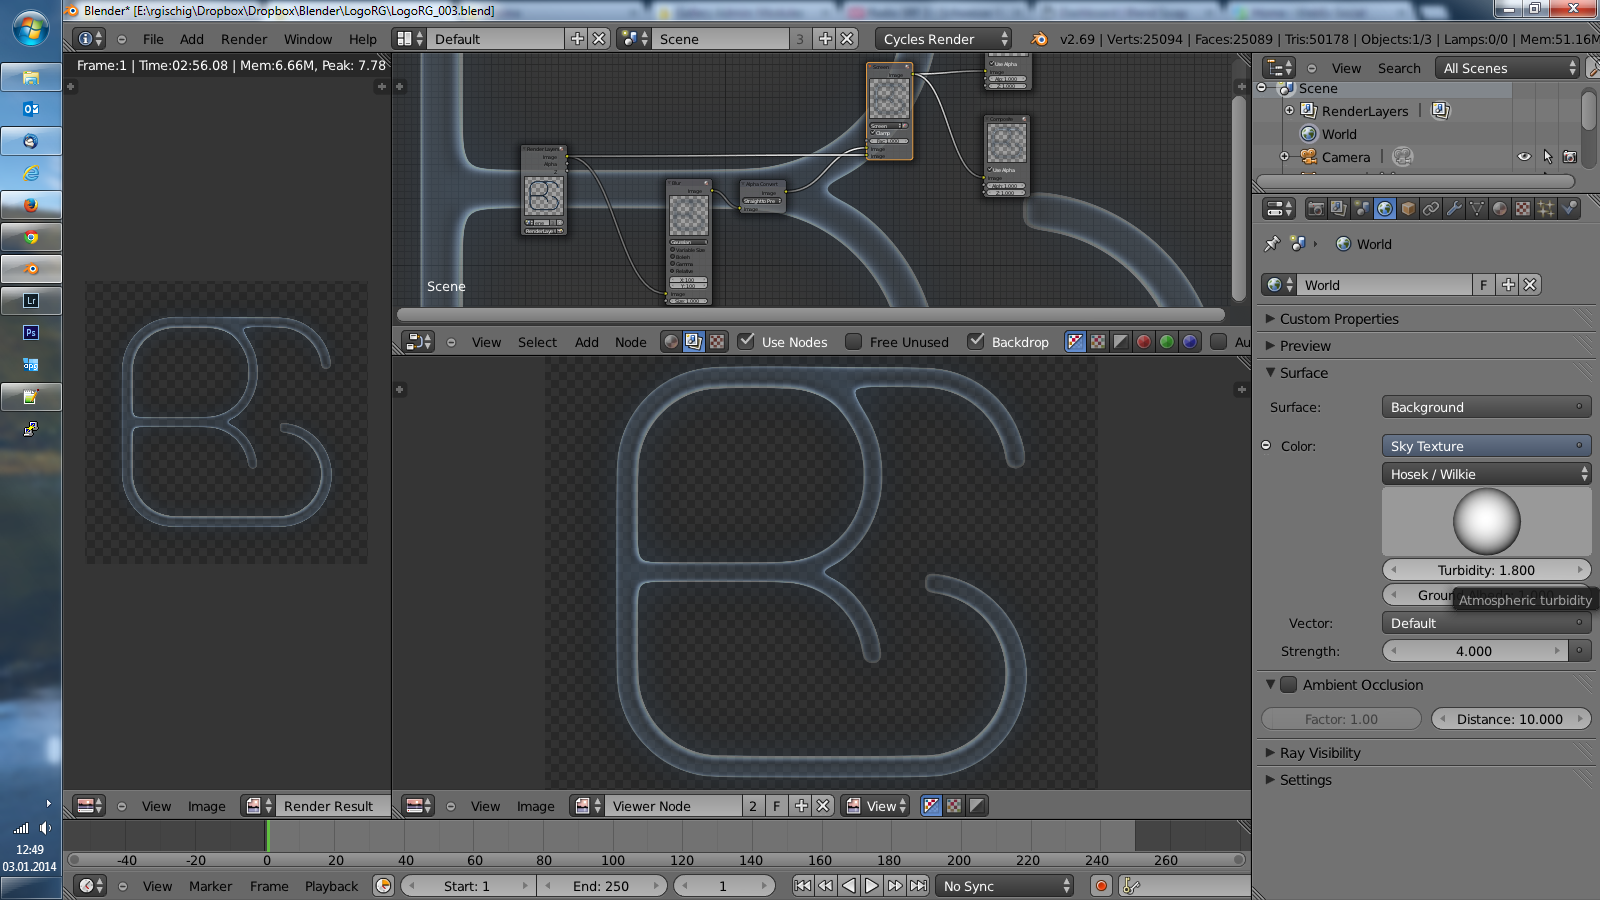Screen dimensions: 1600x900
Task: Click the End frame 250 field
Action: tap(600, 886)
